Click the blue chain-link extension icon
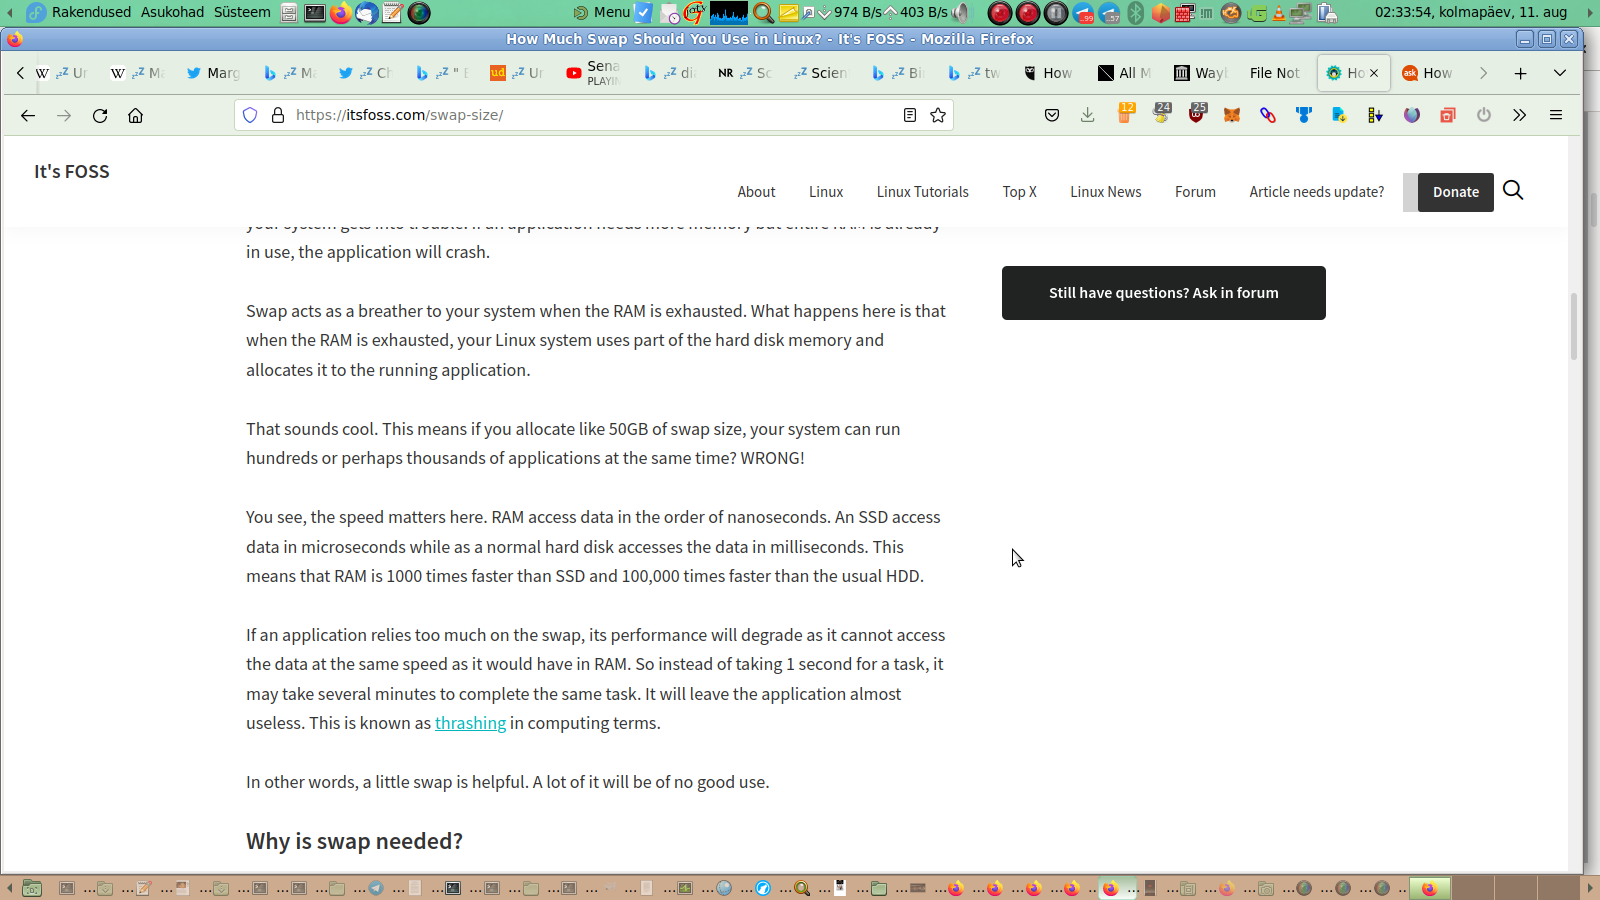The image size is (1600, 900). pyautogui.click(x=1268, y=115)
